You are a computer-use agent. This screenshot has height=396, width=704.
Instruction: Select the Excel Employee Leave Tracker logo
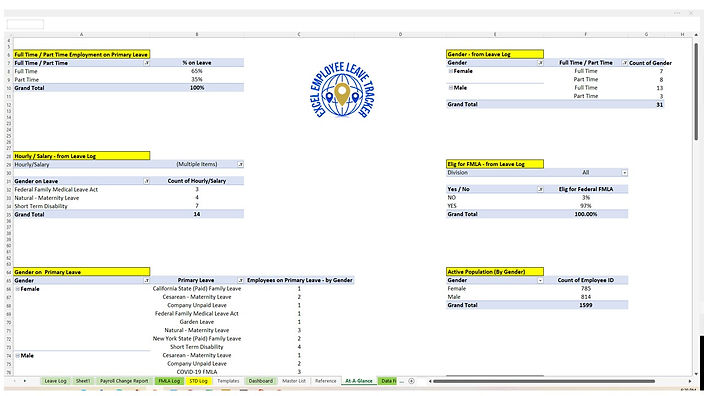point(343,90)
